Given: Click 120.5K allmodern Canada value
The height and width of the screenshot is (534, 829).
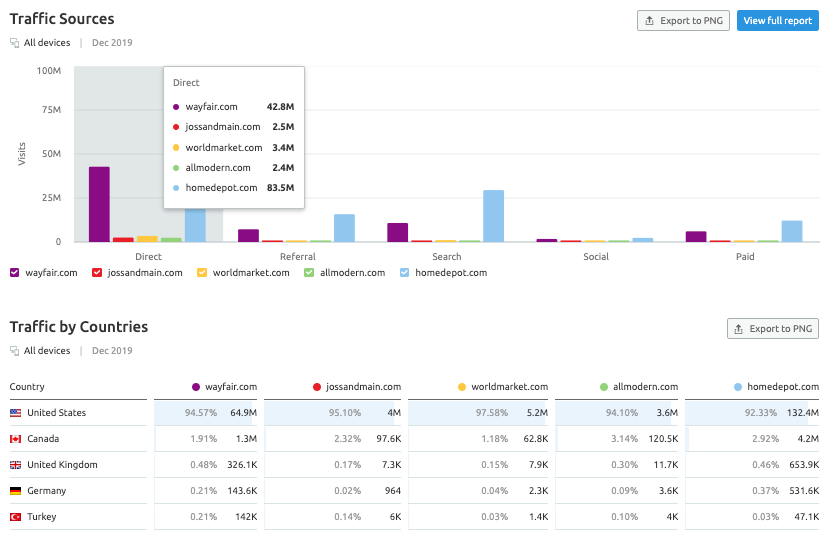Looking at the screenshot, I should coord(663,439).
